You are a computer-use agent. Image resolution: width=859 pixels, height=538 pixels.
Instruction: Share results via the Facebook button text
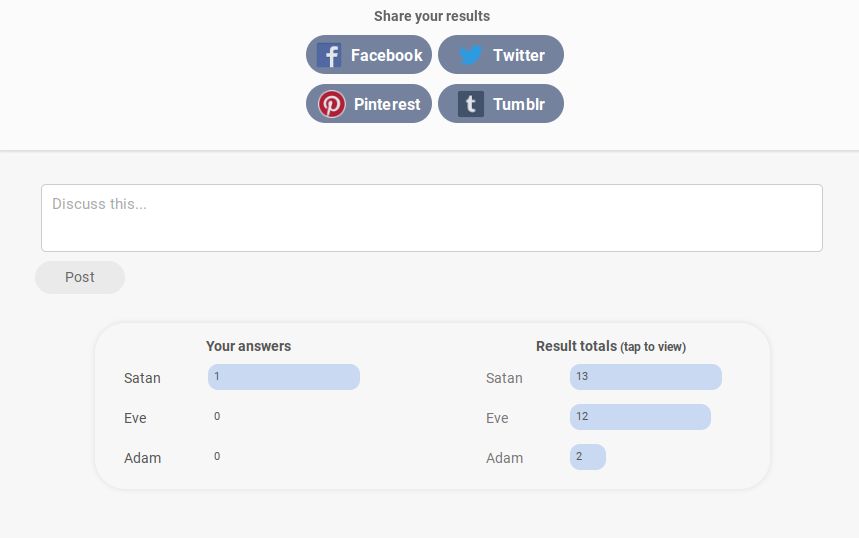pos(386,55)
